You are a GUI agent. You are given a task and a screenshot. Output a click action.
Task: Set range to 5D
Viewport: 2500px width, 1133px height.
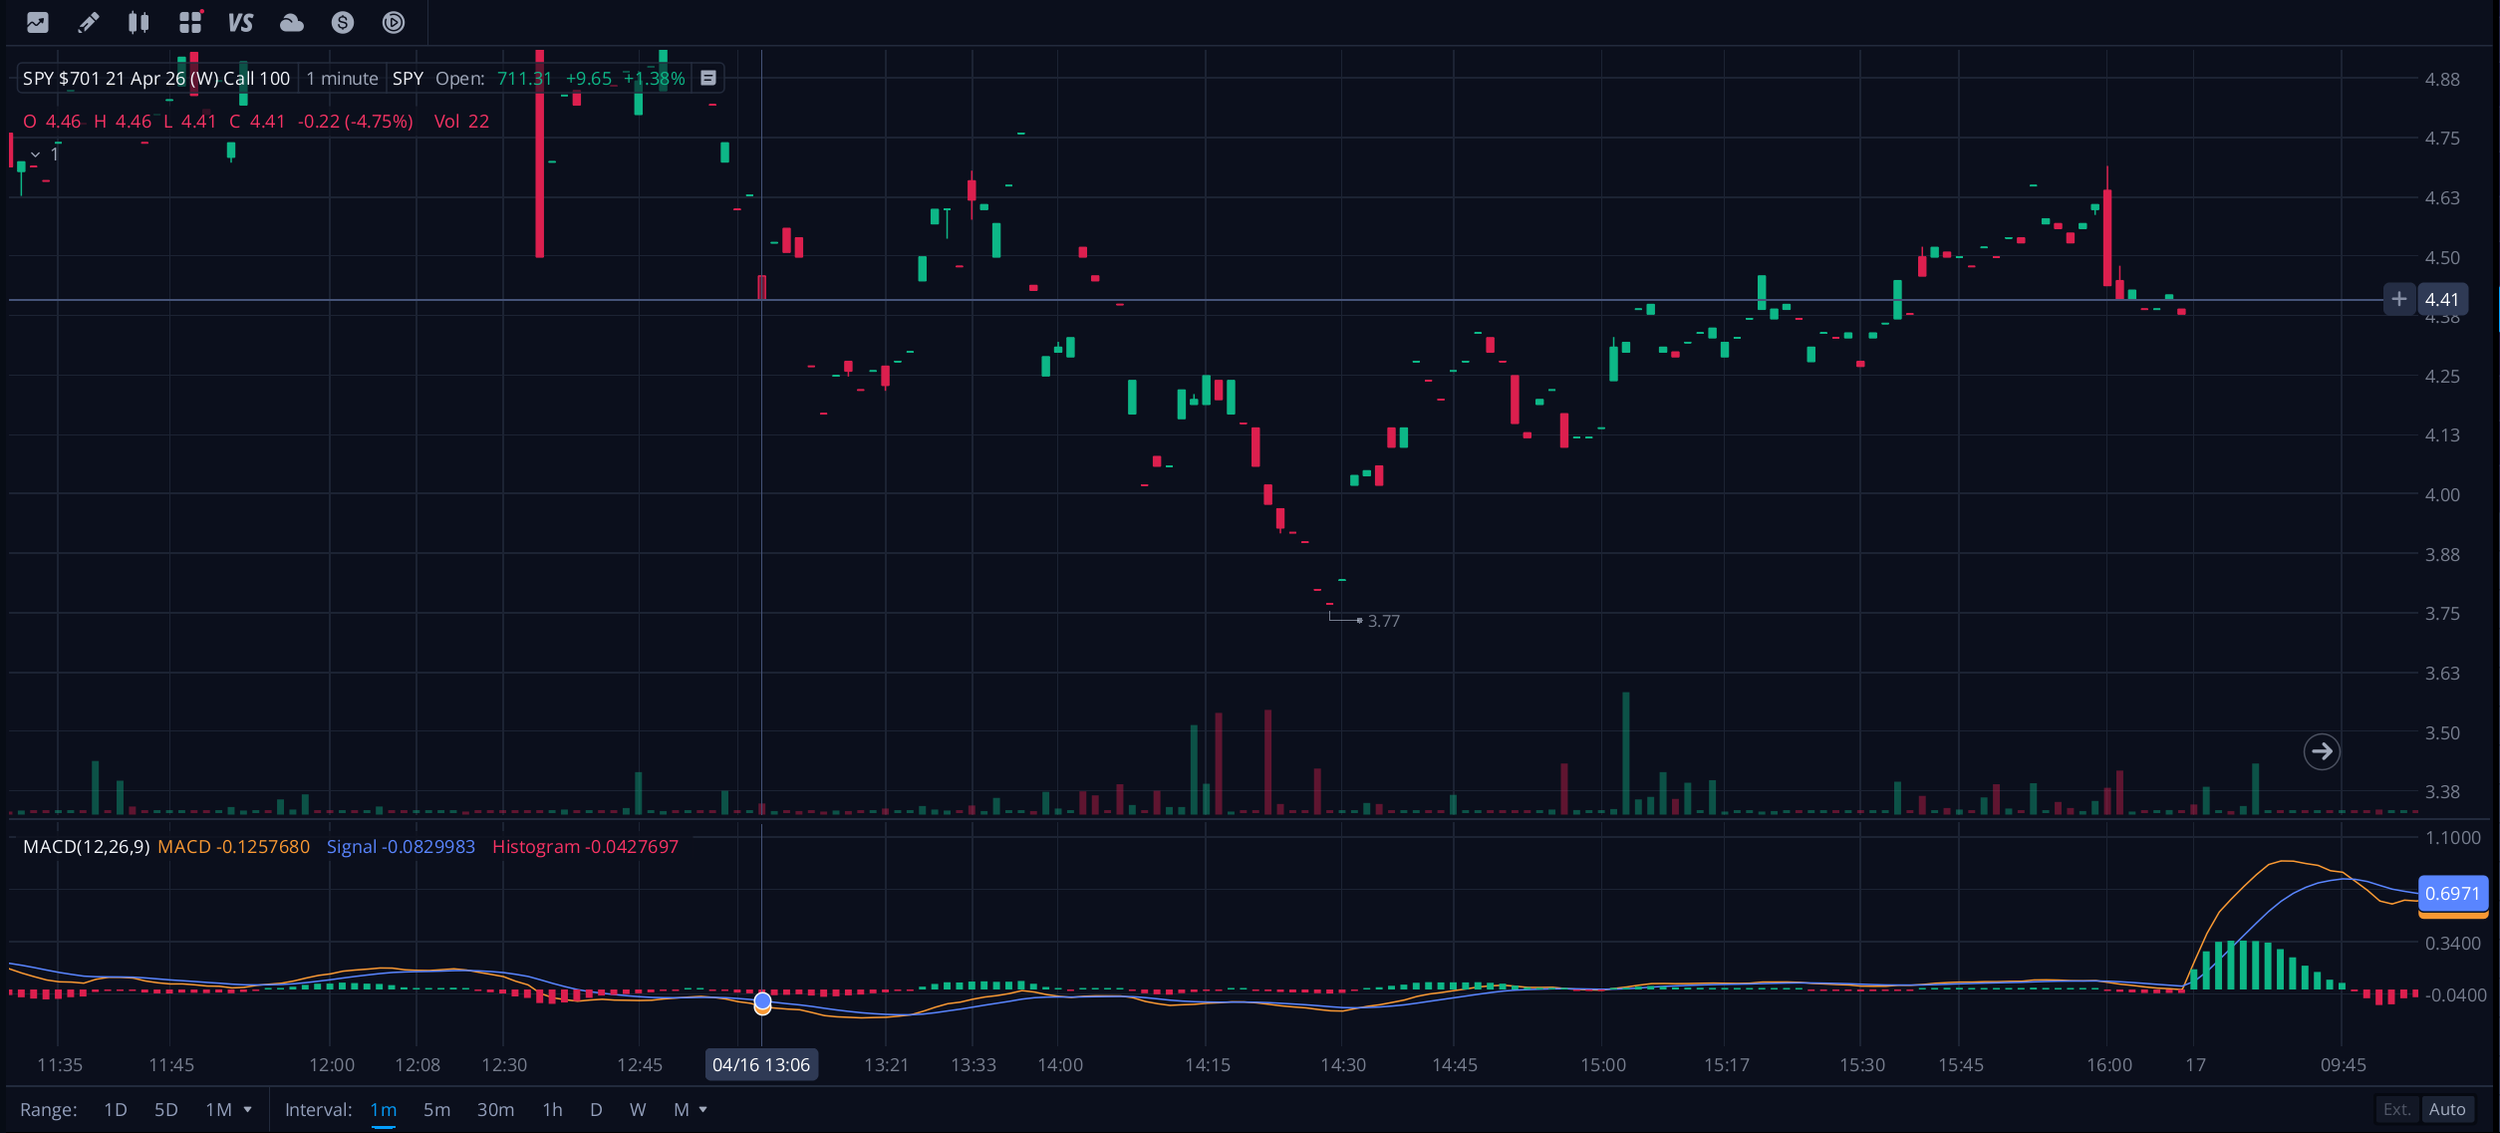[166, 1109]
